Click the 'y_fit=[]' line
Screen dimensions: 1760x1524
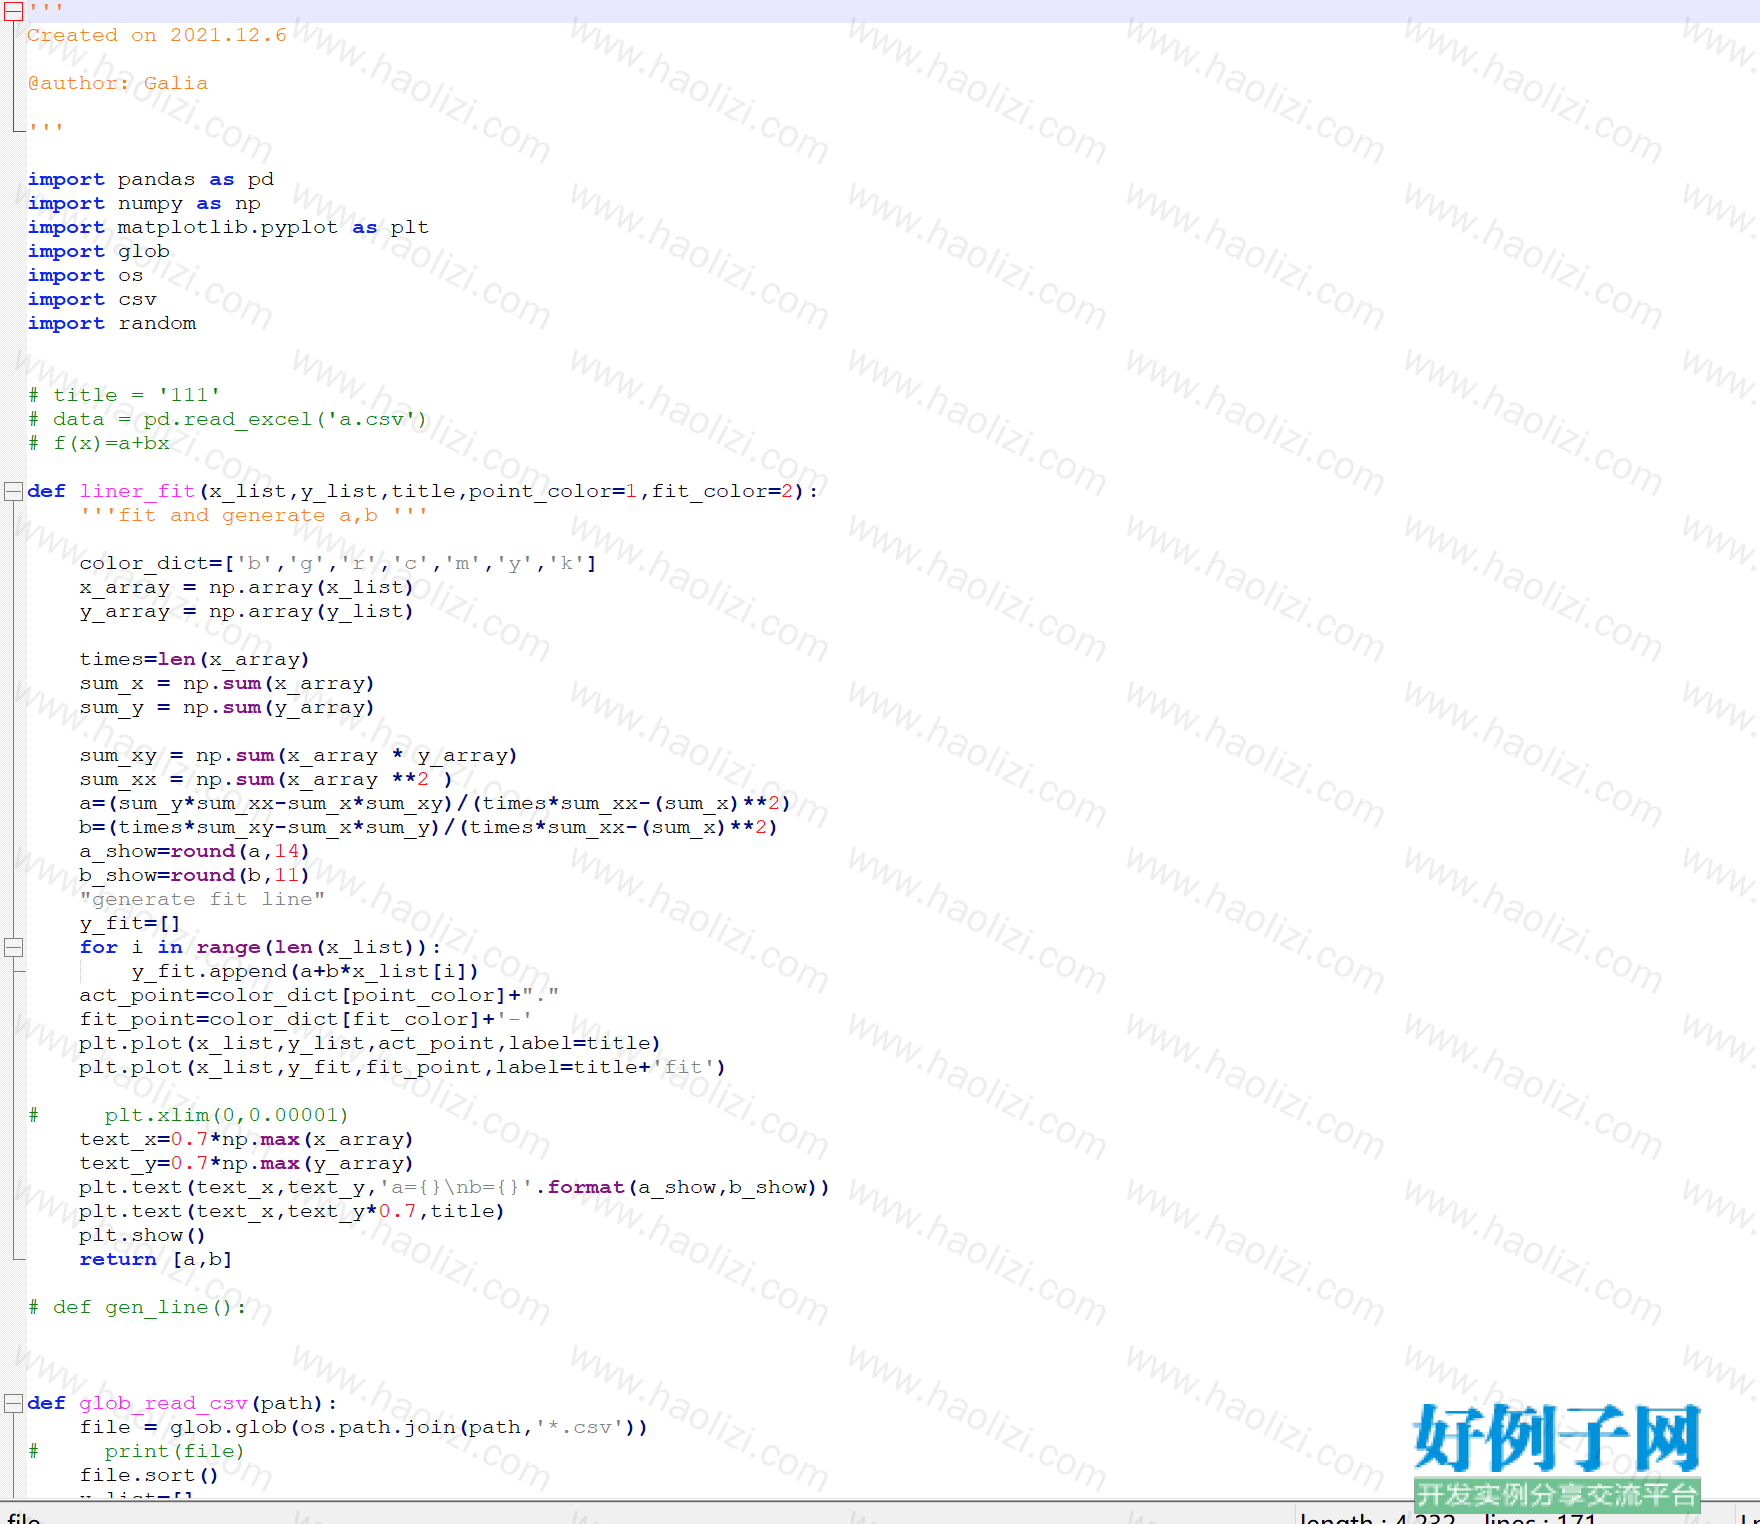130,923
